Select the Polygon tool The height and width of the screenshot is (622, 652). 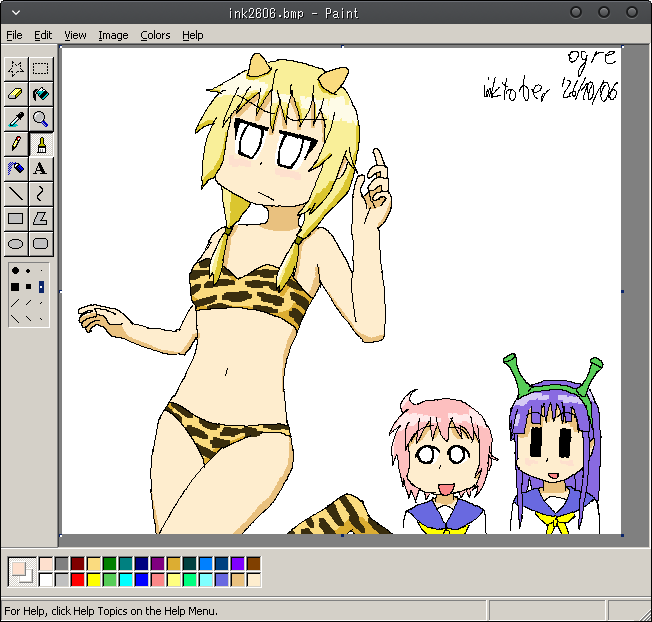(x=41, y=219)
